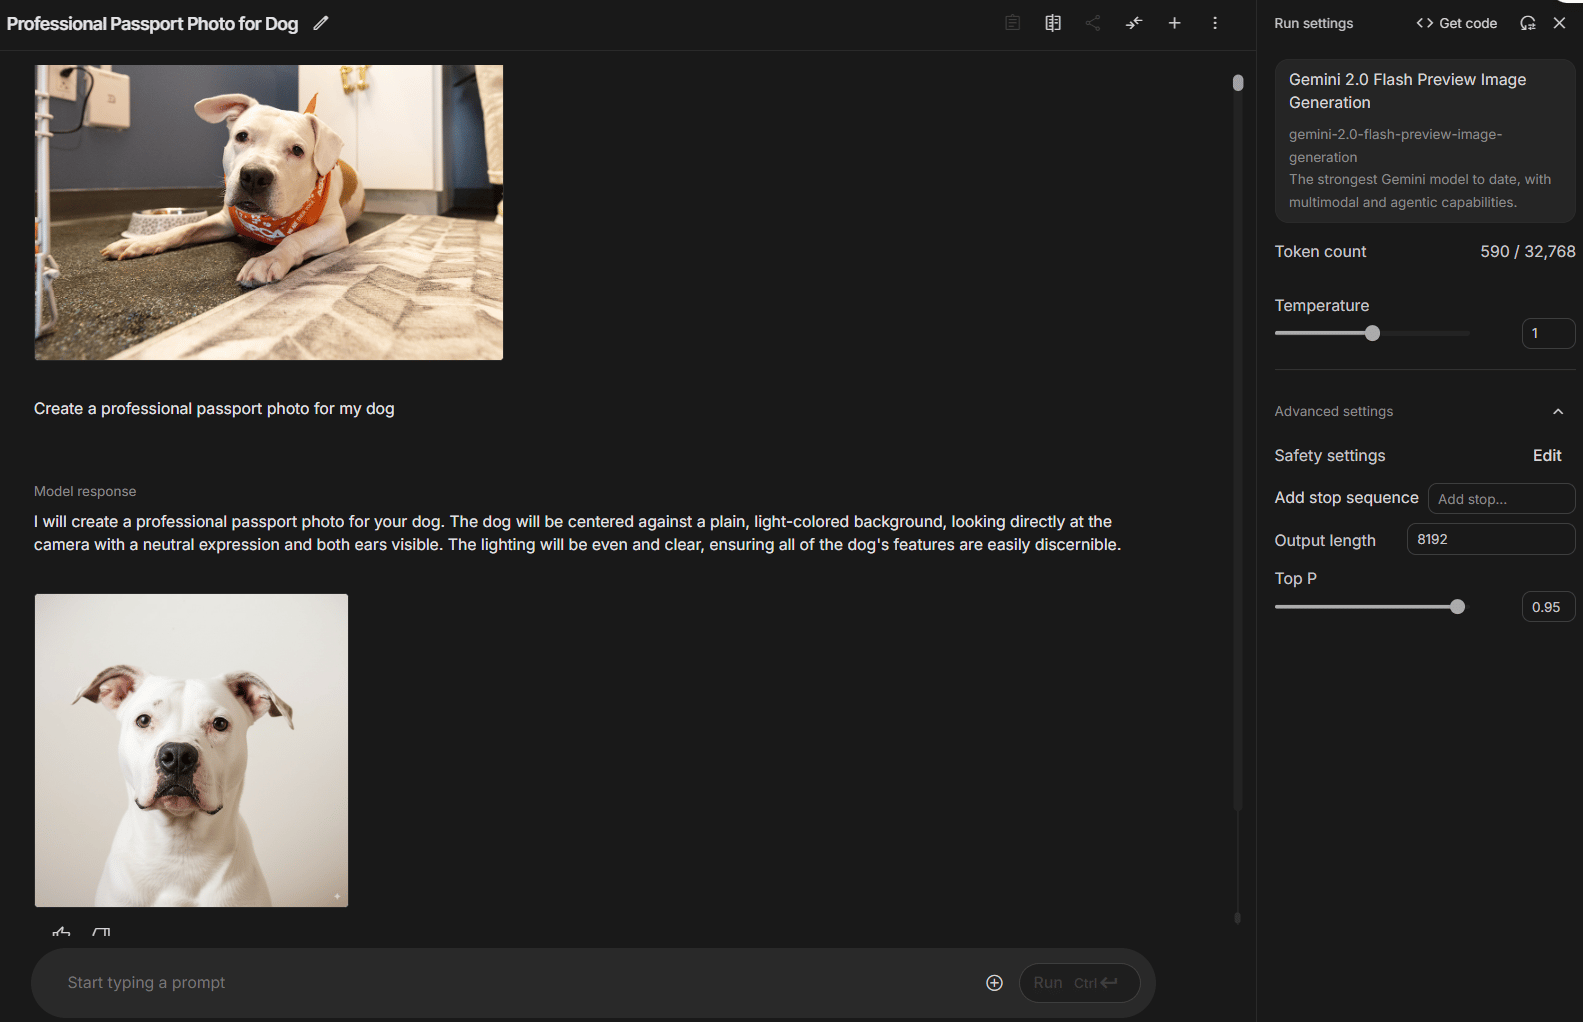The width and height of the screenshot is (1583, 1022).
Task: Click the Token count value 590 / 32,768
Action: coord(1527,251)
